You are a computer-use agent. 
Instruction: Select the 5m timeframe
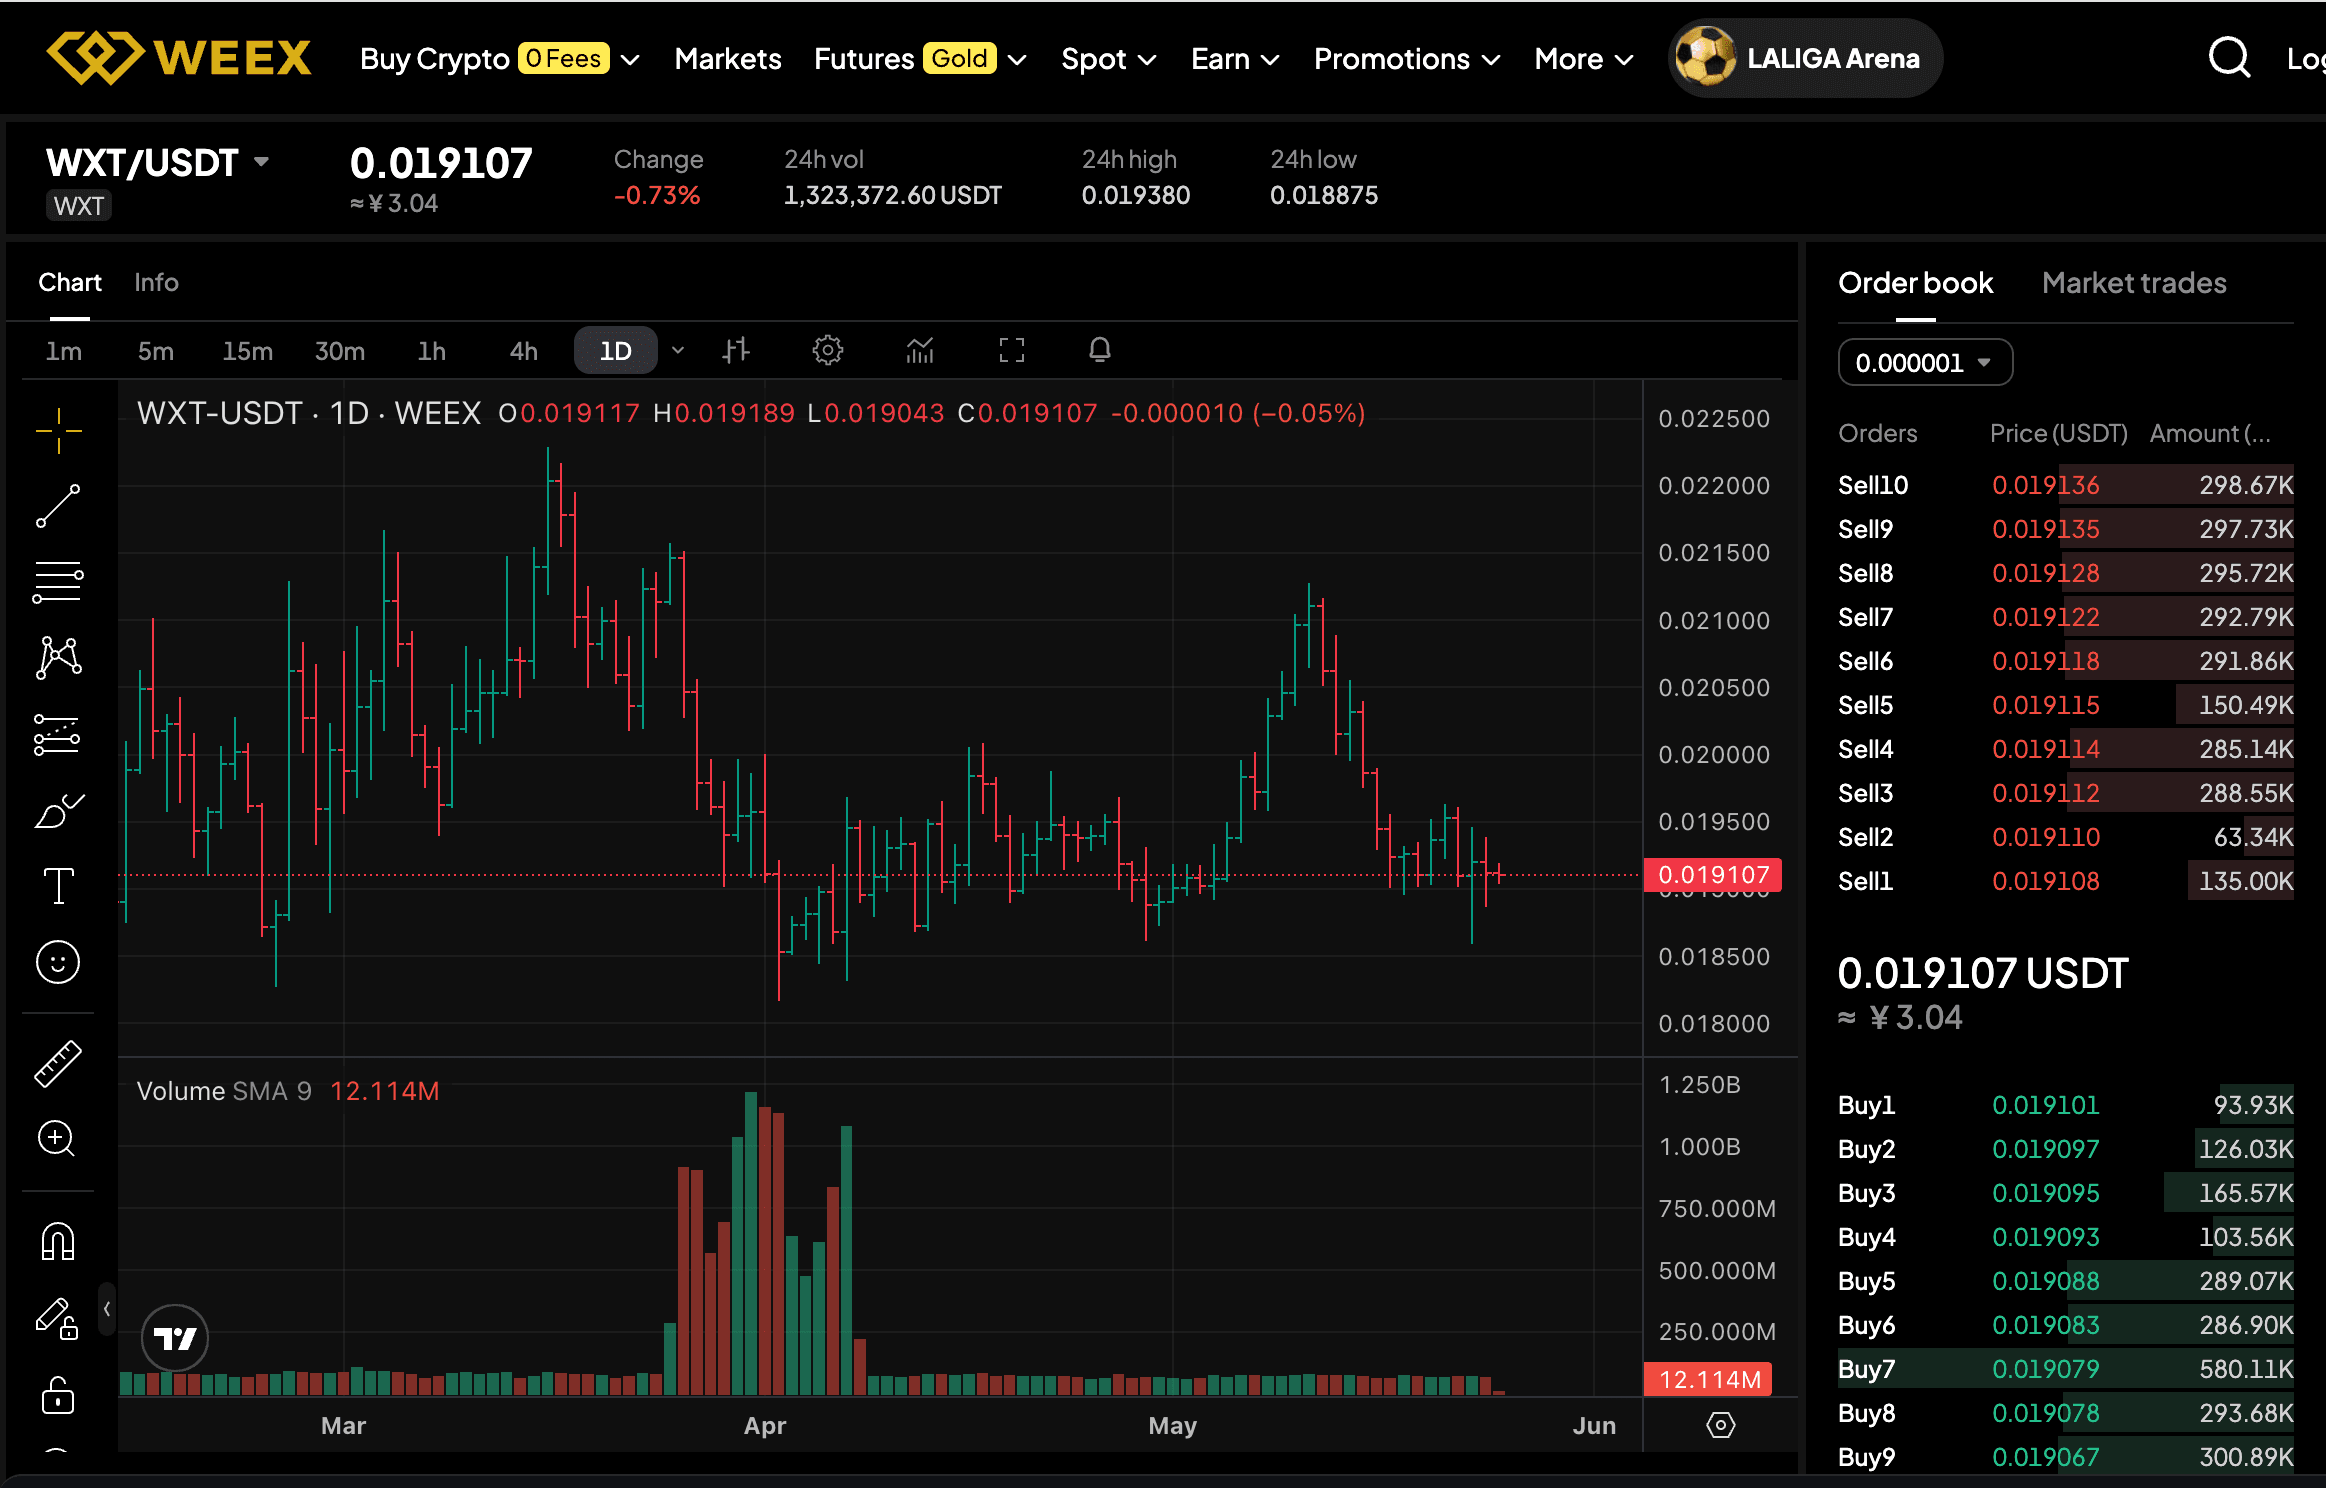click(x=156, y=351)
